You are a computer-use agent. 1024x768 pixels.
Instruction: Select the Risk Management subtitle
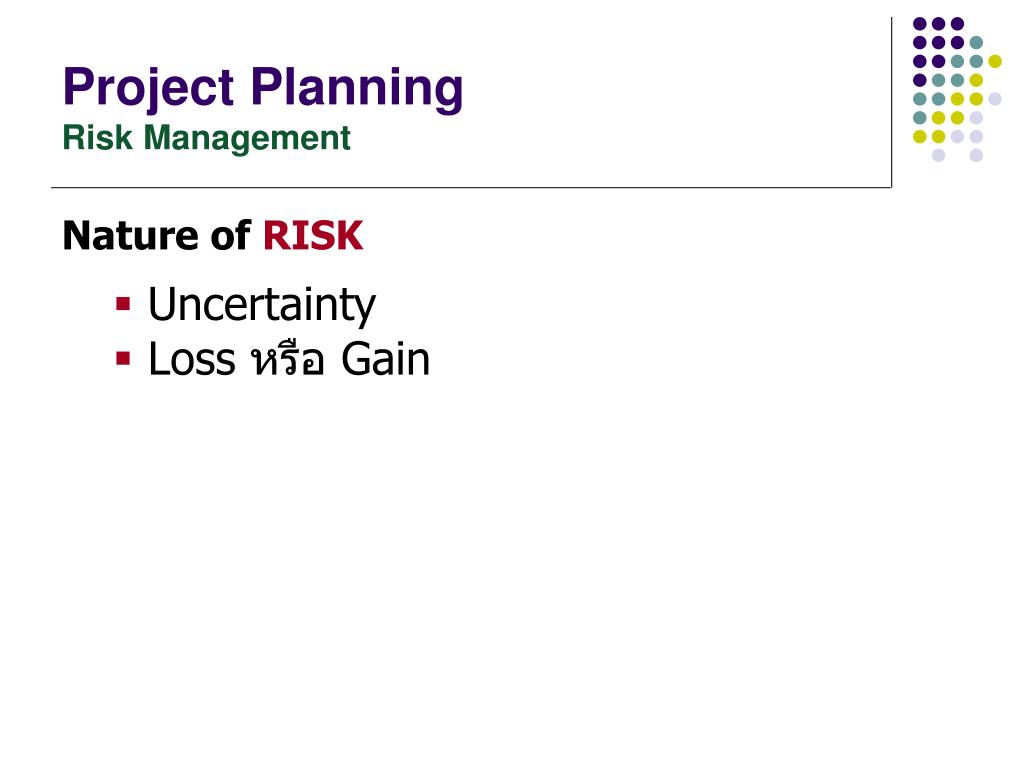206,138
